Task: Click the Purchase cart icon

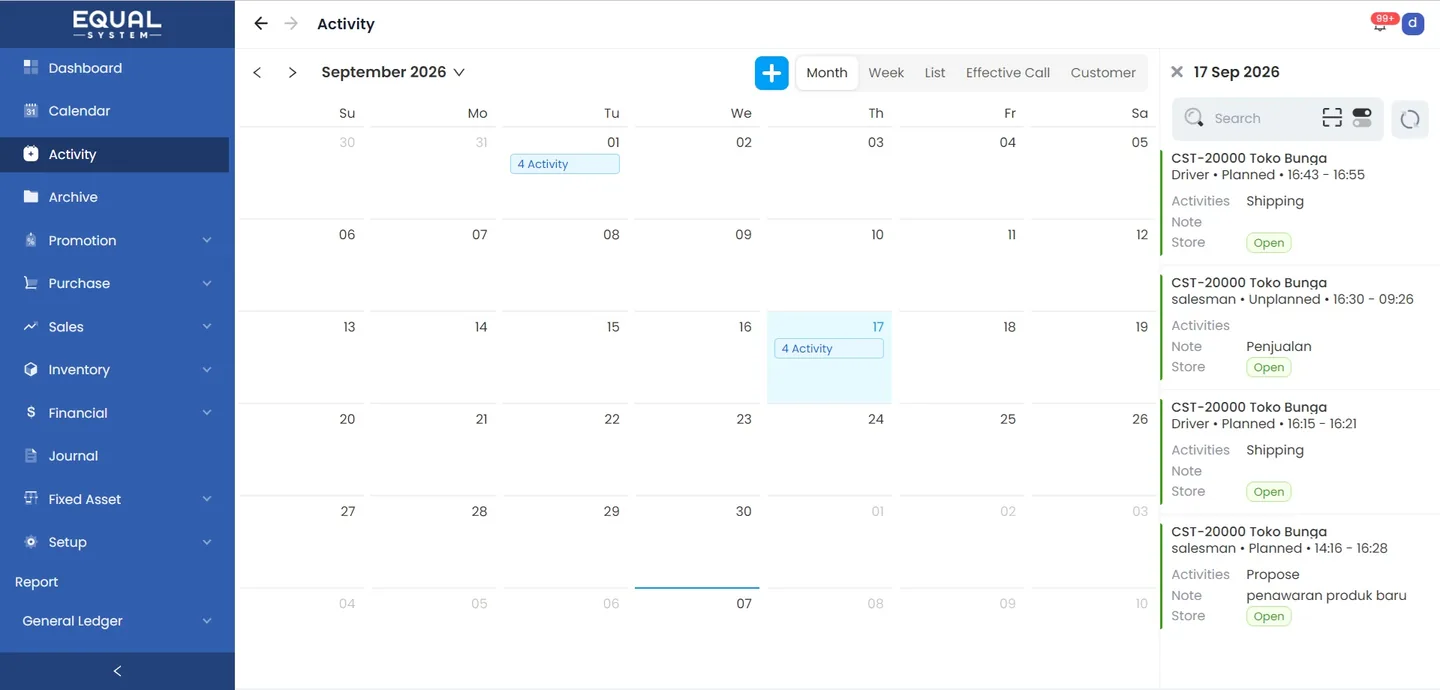Action: pyautogui.click(x=30, y=284)
